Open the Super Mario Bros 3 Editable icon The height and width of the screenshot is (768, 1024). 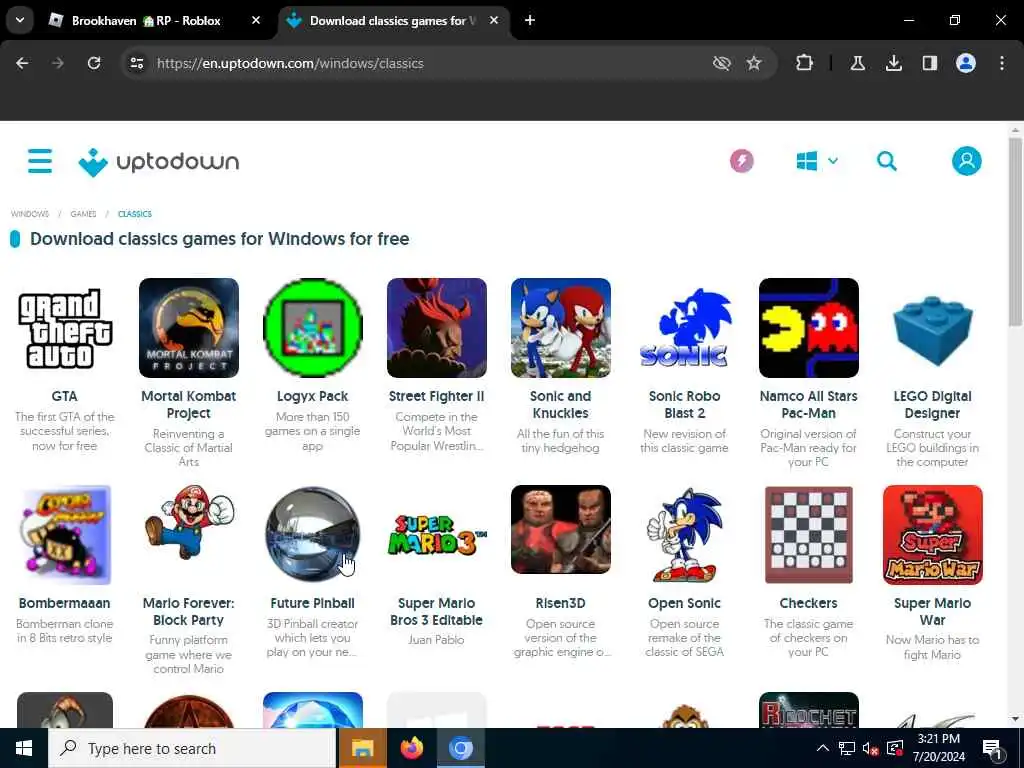coord(437,535)
